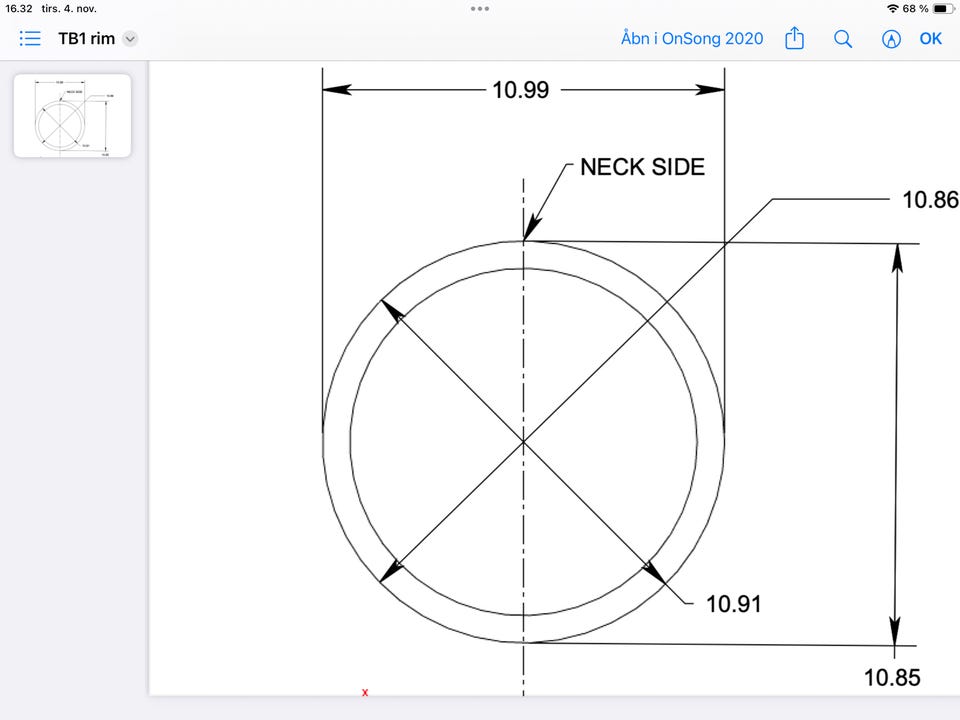Screen dimensions: 960x720
Task: Tap the 10.91 dimension value
Action: [733, 604]
